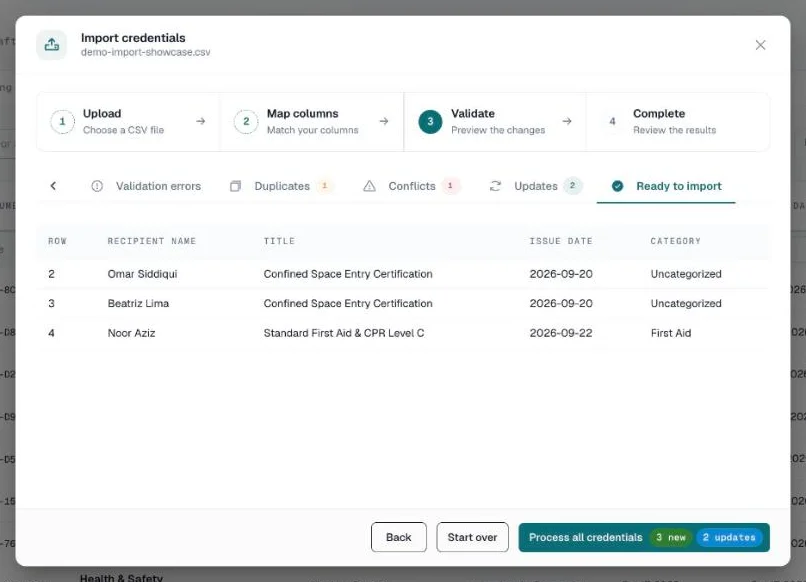Go back with the Back button
The image size is (806, 582).
click(x=399, y=537)
